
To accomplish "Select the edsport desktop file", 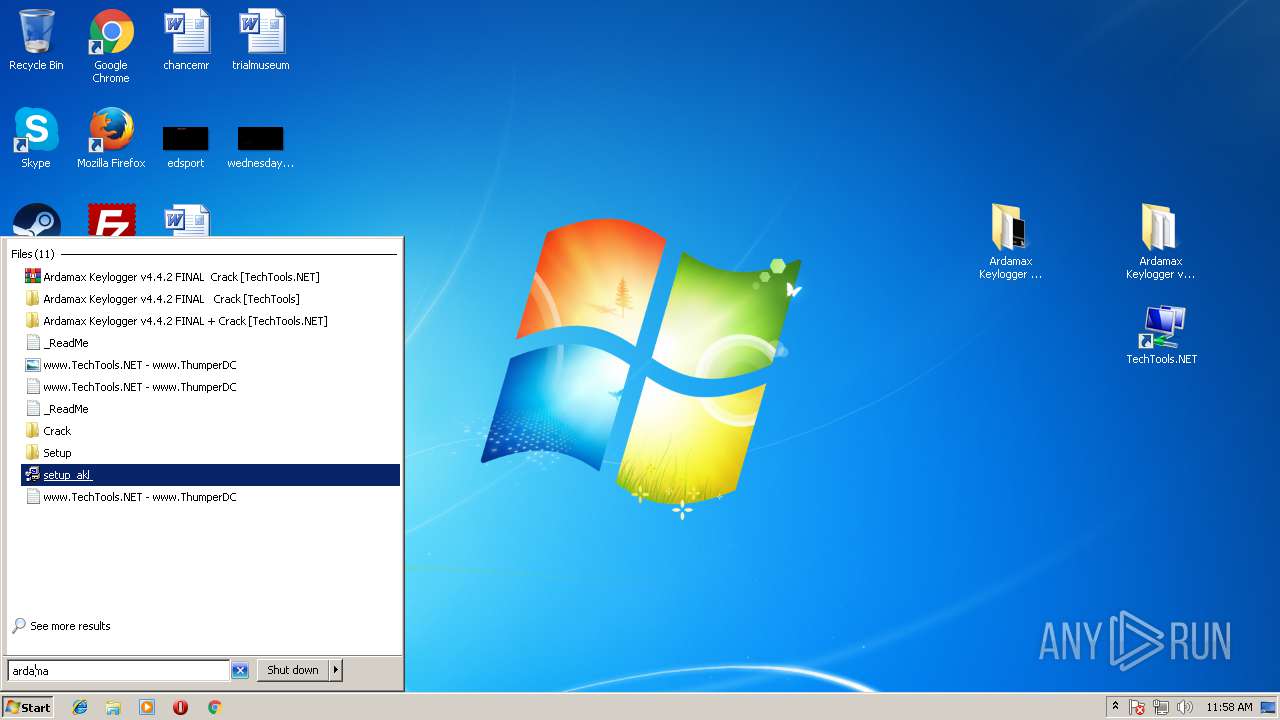I will click(x=186, y=145).
